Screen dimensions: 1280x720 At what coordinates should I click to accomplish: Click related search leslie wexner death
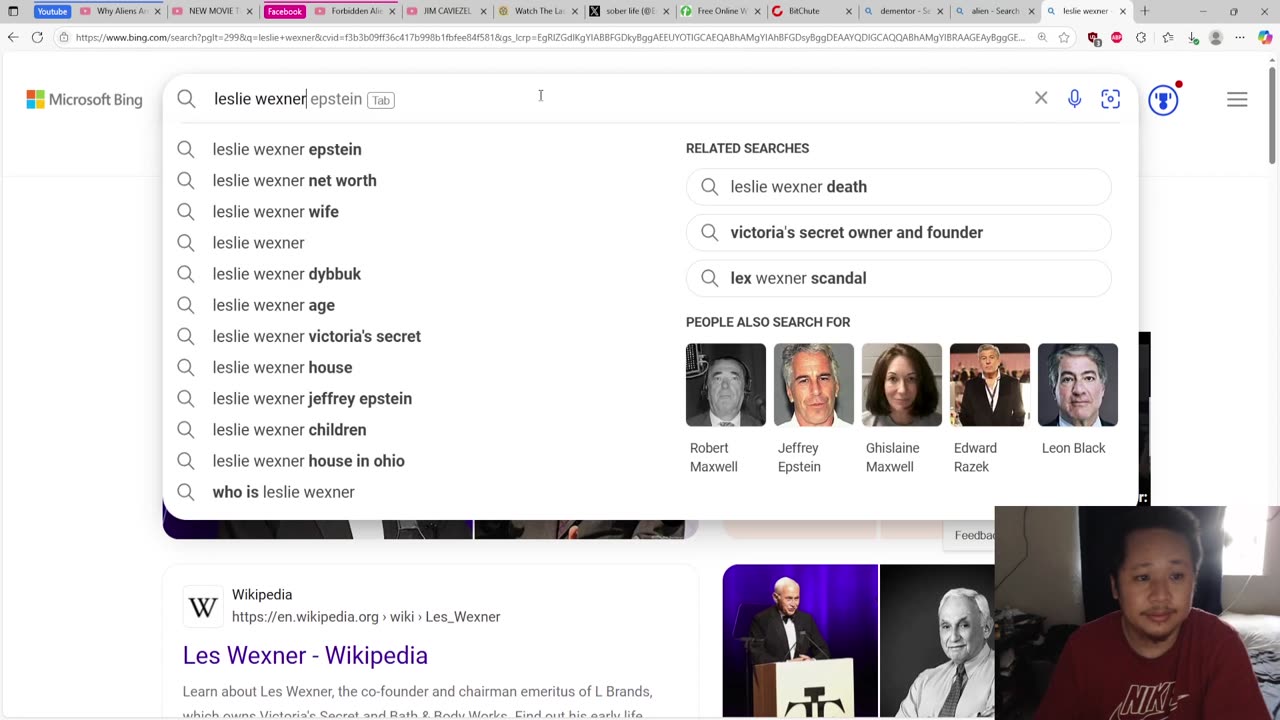(898, 187)
